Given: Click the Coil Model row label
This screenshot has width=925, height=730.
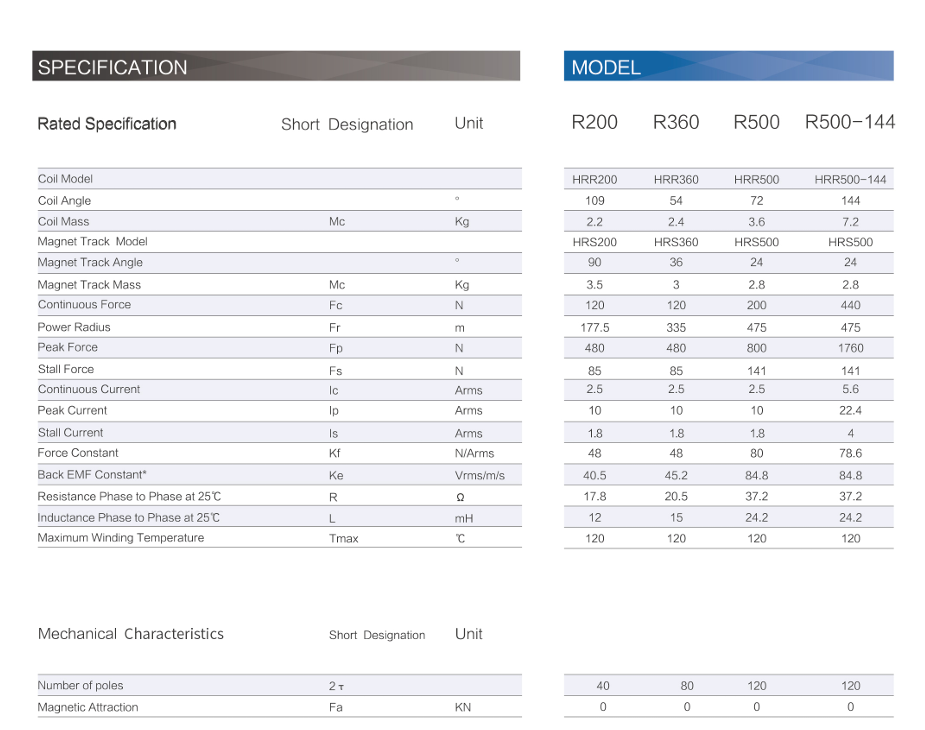Looking at the screenshot, I should coord(65,179).
